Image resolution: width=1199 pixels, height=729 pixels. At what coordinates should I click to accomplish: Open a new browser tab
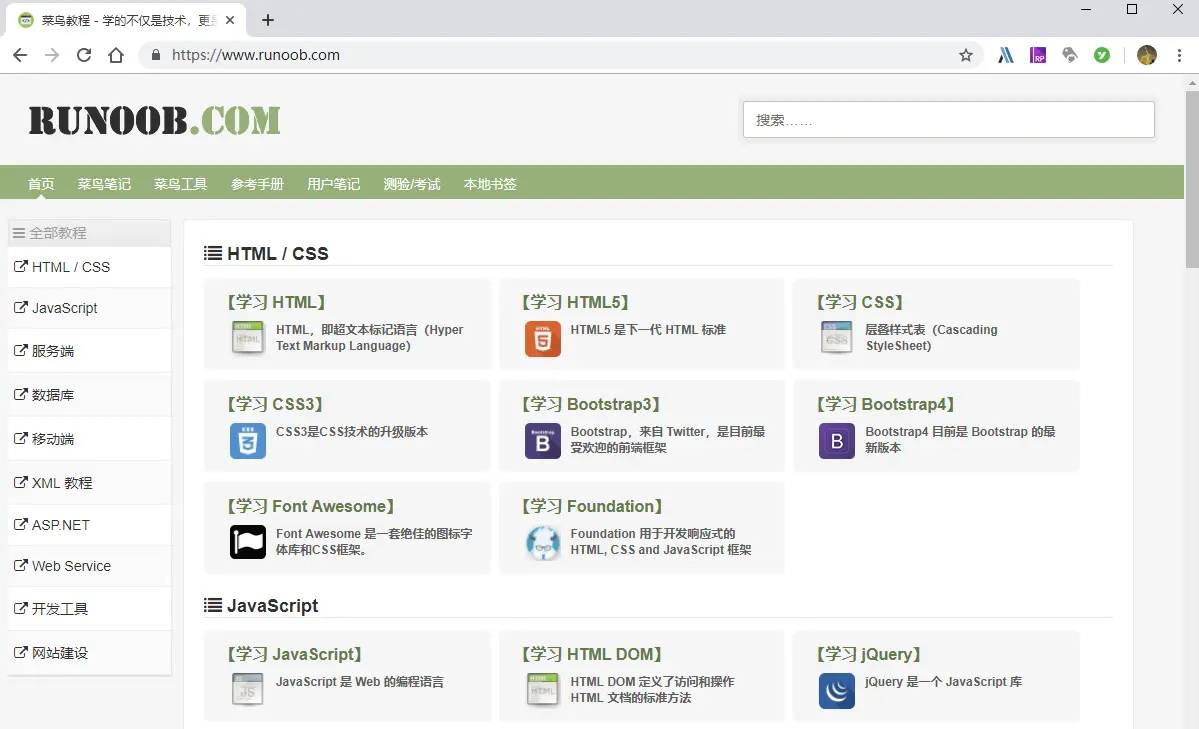(x=268, y=20)
